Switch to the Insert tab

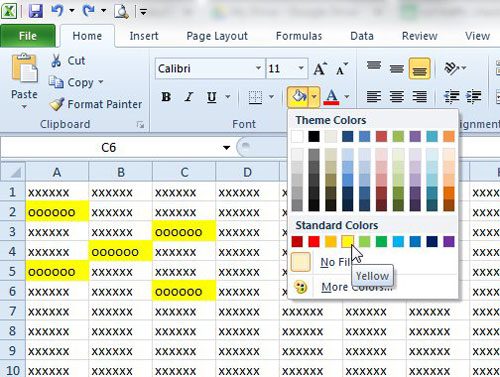[x=144, y=36]
